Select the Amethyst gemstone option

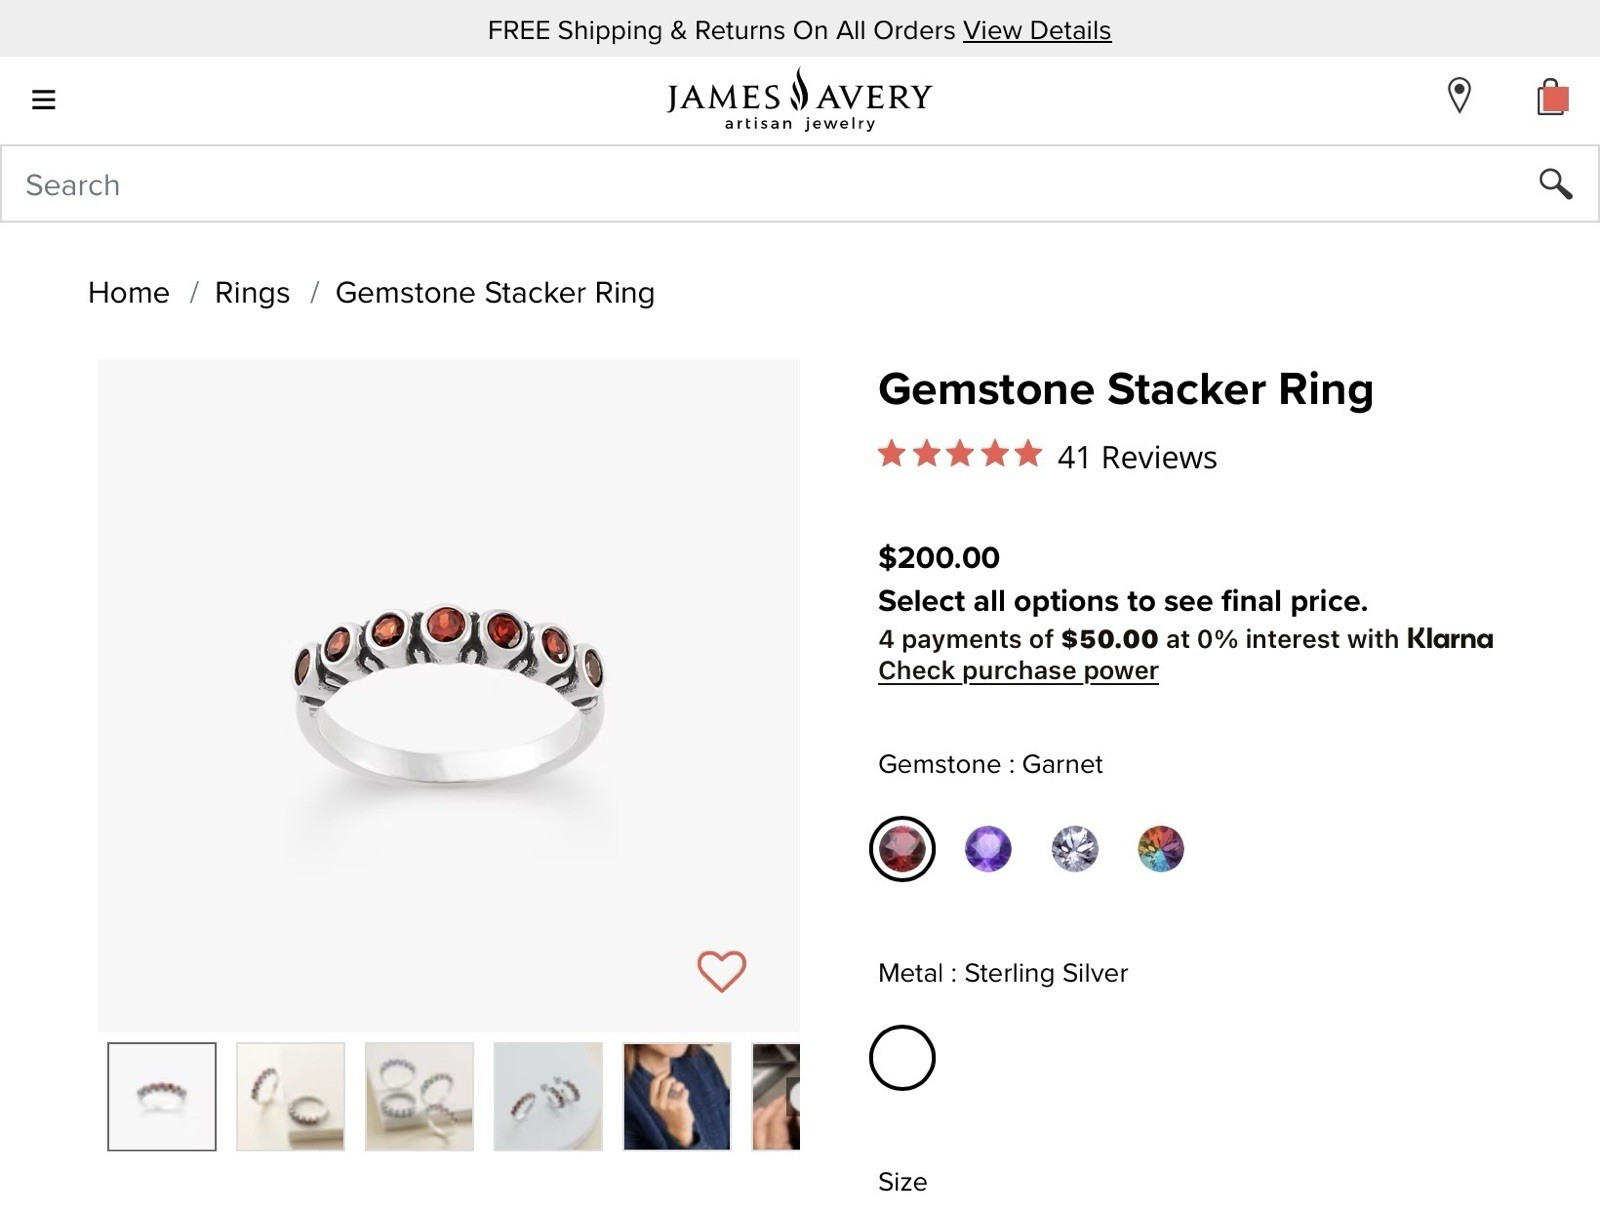pyautogui.click(x=988, y=849)
